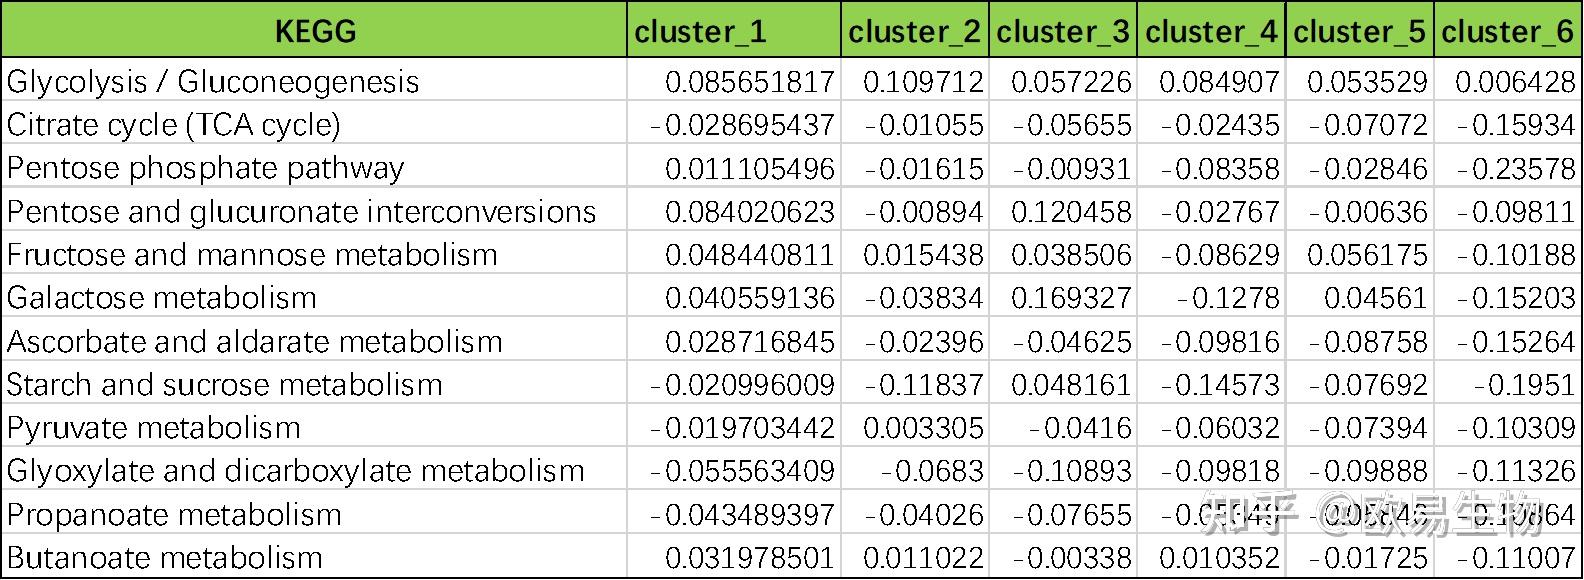The width and height of the screenshot is (1584, 580).
Task: Select the cell with value 0.169327
Action: [x=1071, y=298]
